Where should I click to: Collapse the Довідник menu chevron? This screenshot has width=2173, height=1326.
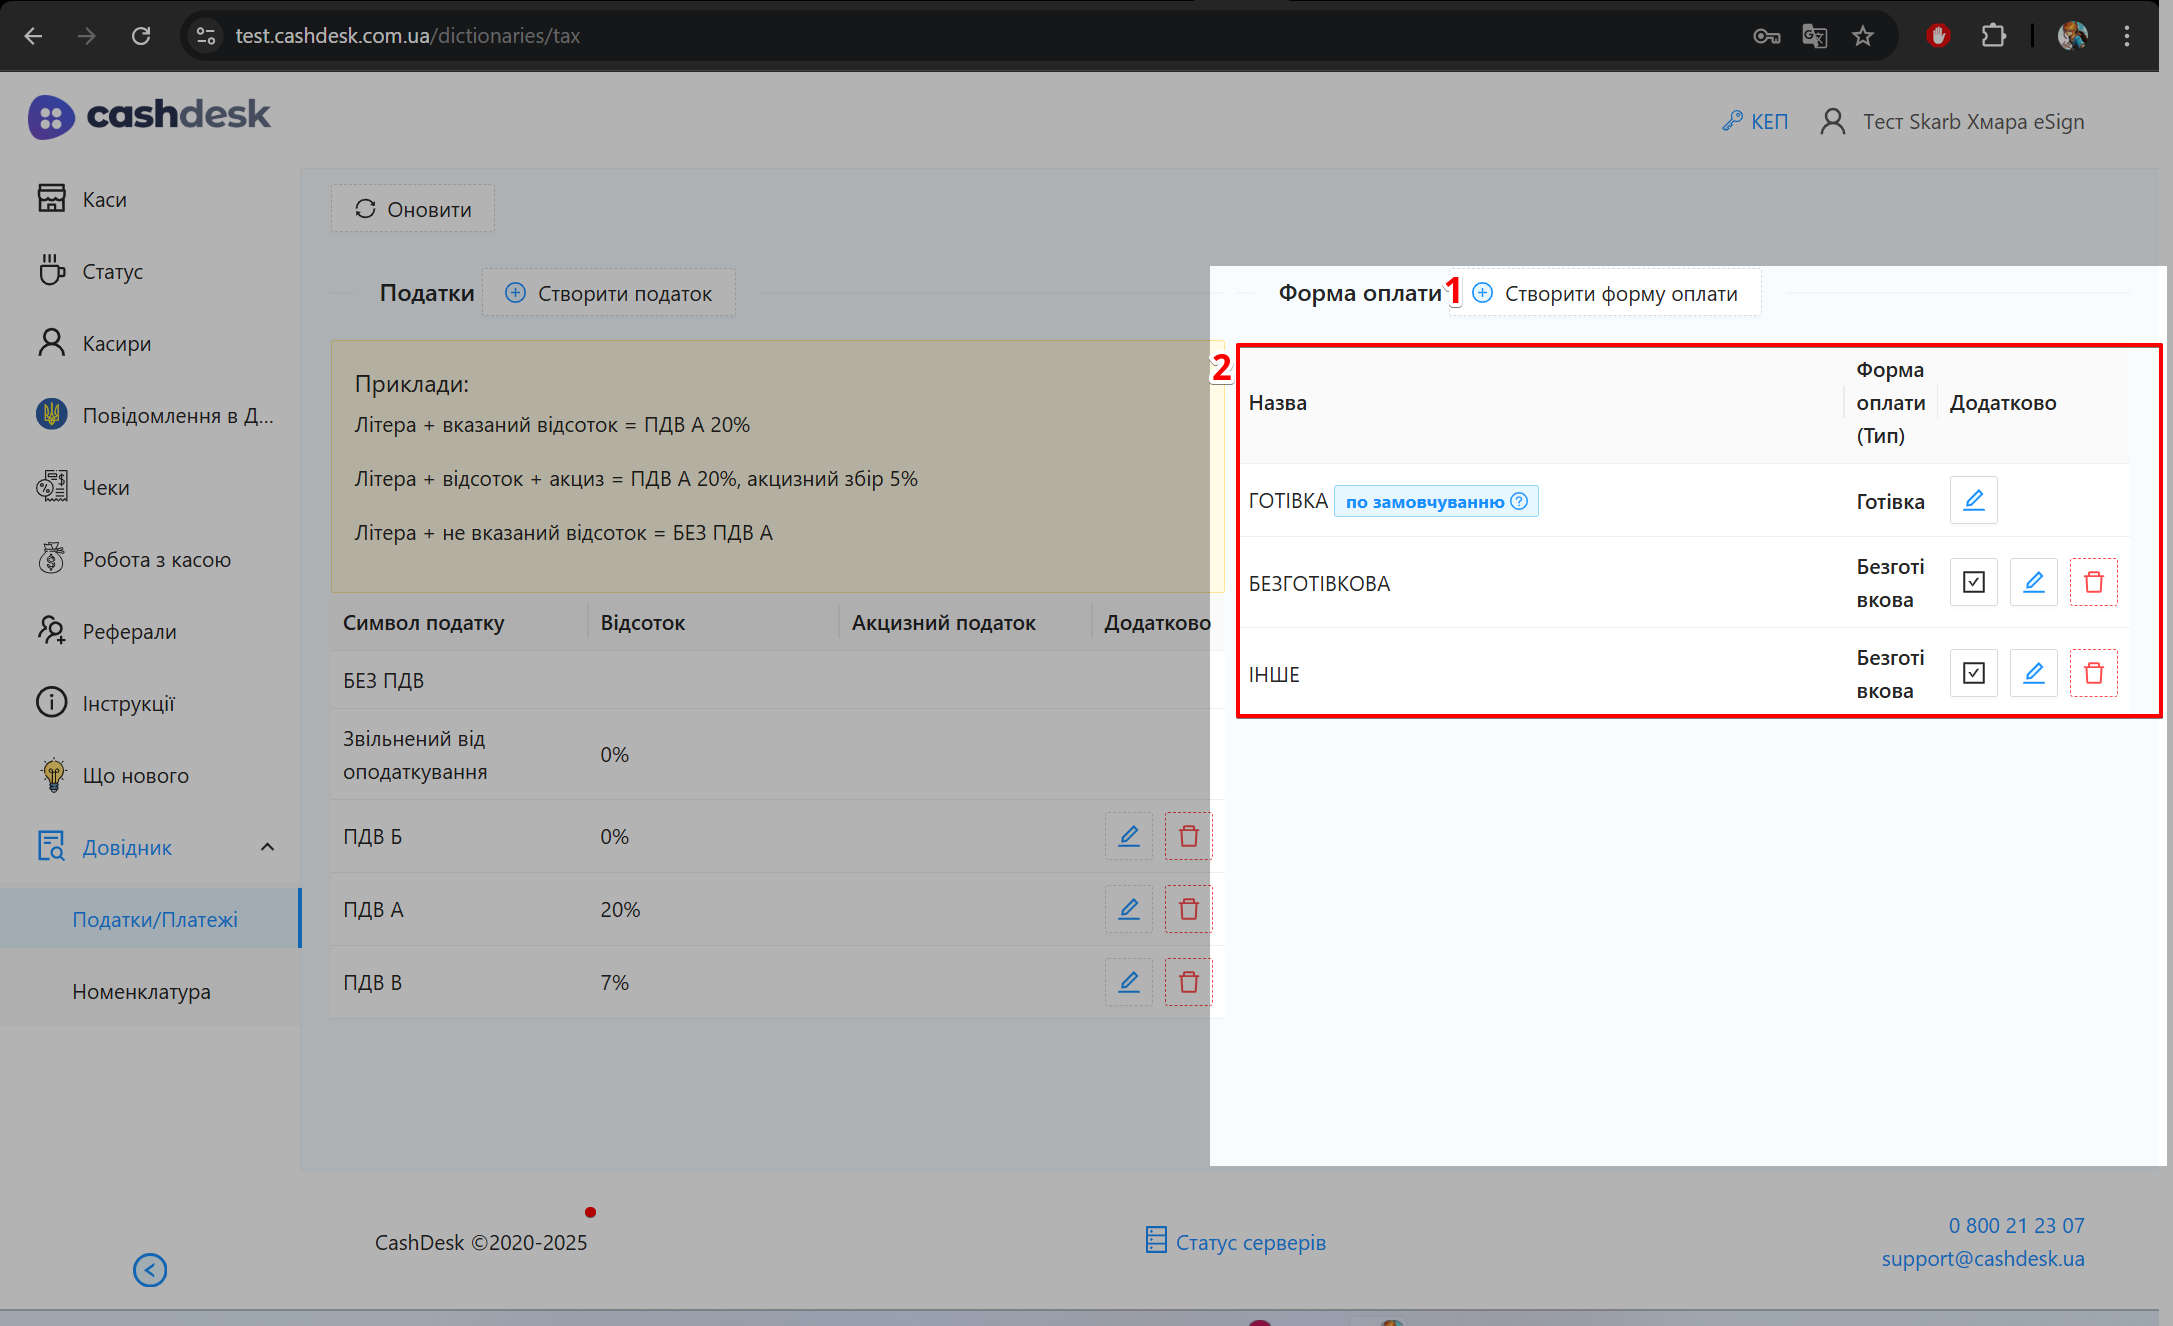coord(267,847)
